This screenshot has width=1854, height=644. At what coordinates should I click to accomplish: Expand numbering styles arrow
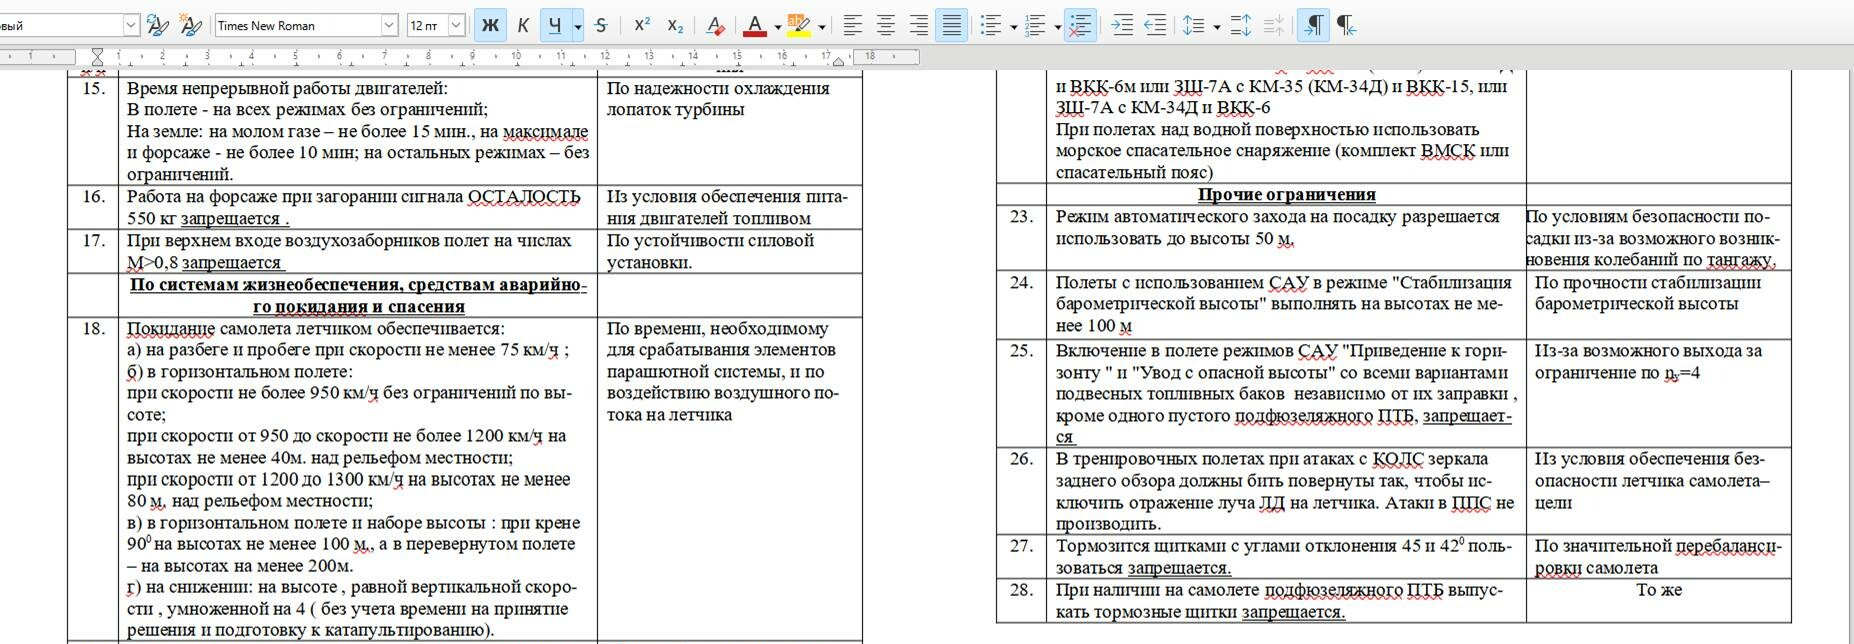coord(1057,25)
